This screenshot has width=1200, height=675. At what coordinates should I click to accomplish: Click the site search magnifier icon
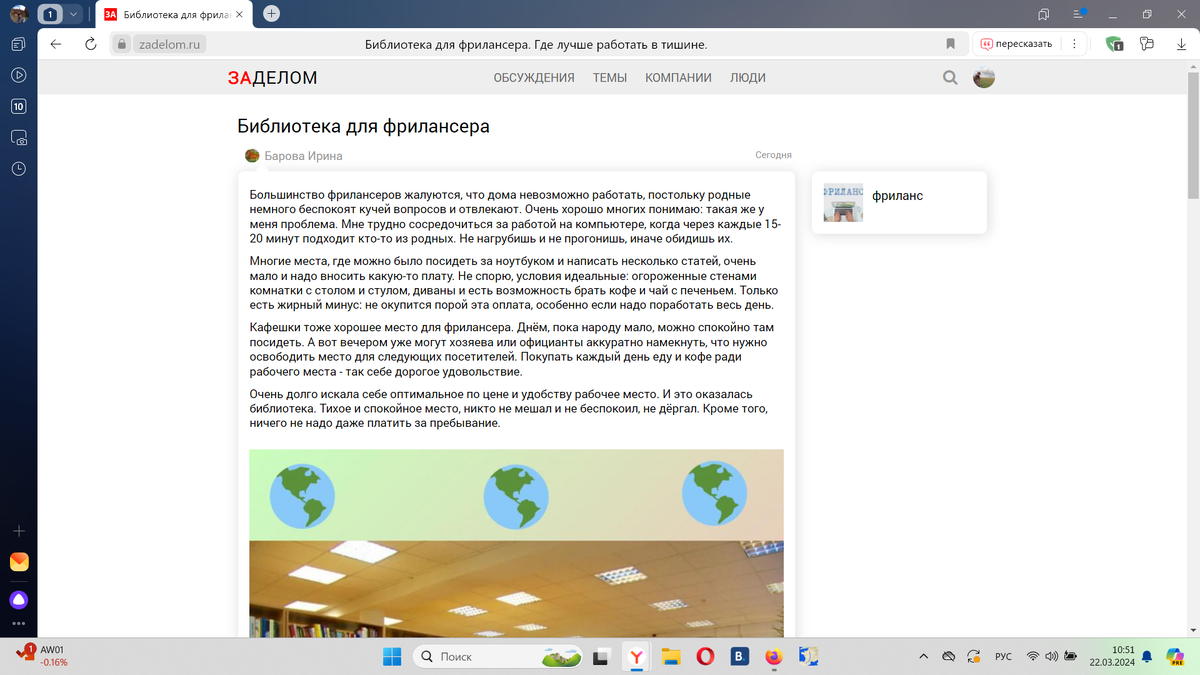951,78
